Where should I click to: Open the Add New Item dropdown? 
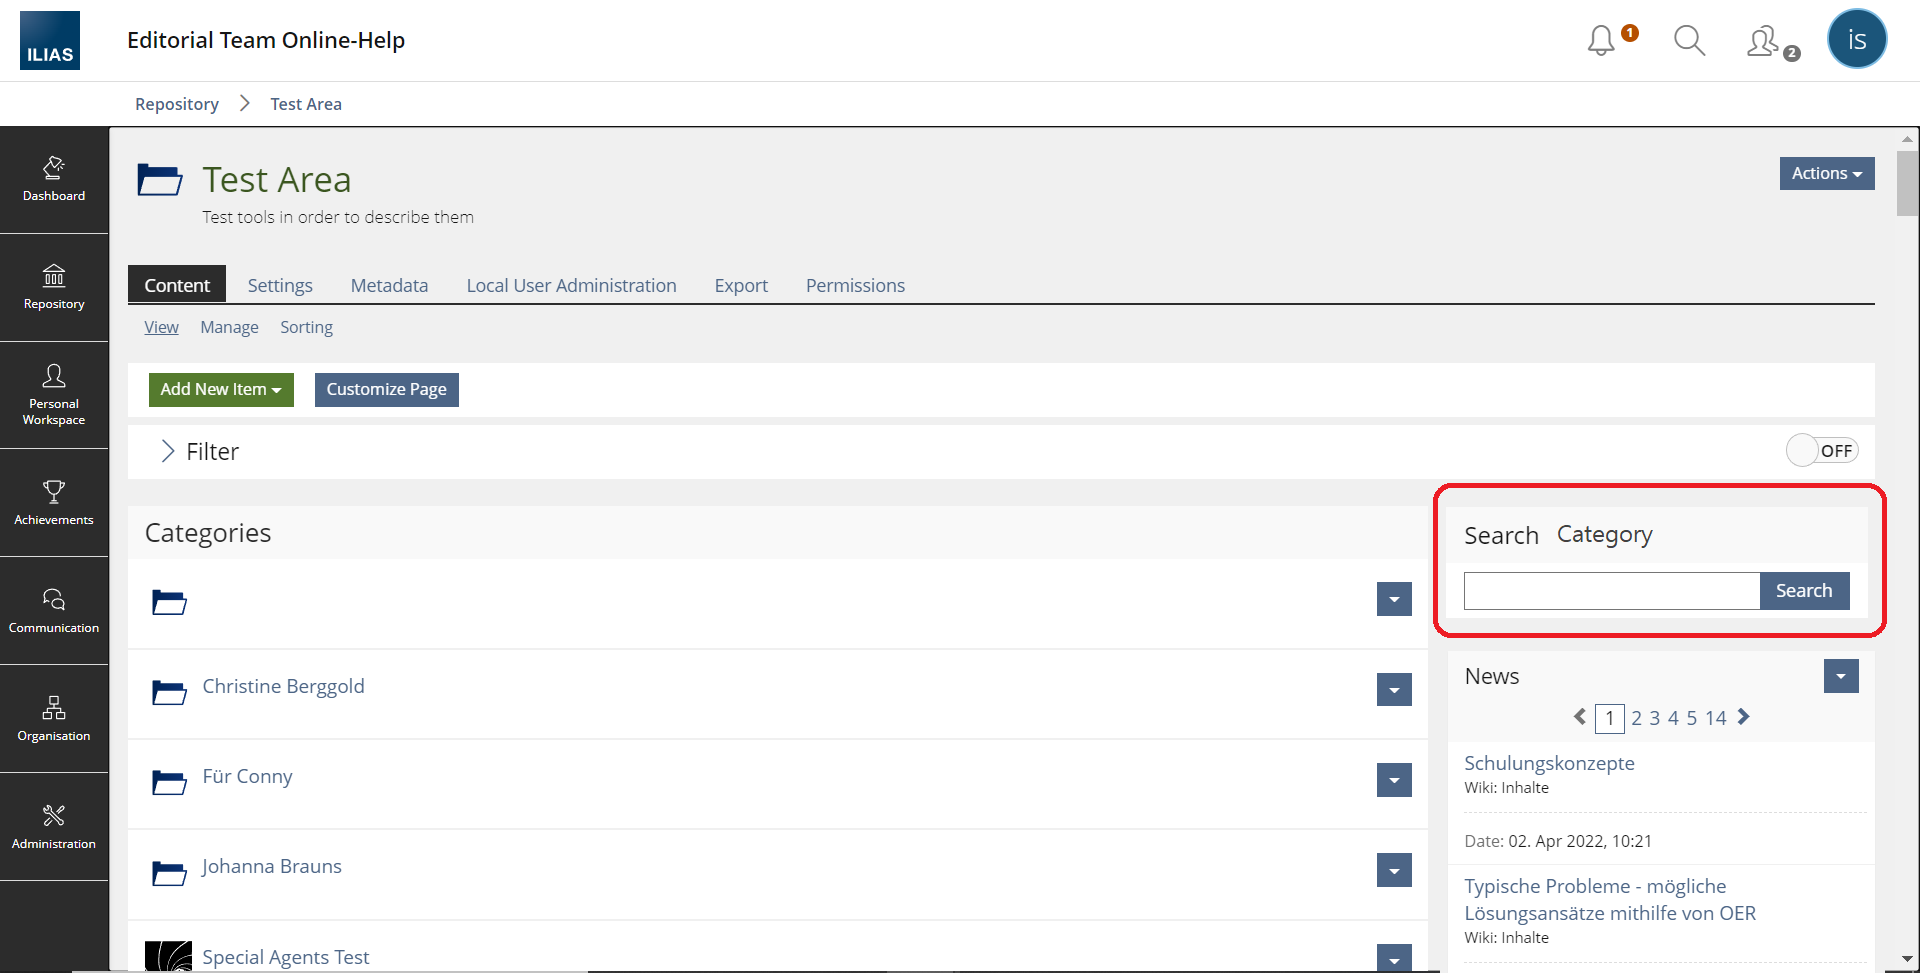pos(221,390)
